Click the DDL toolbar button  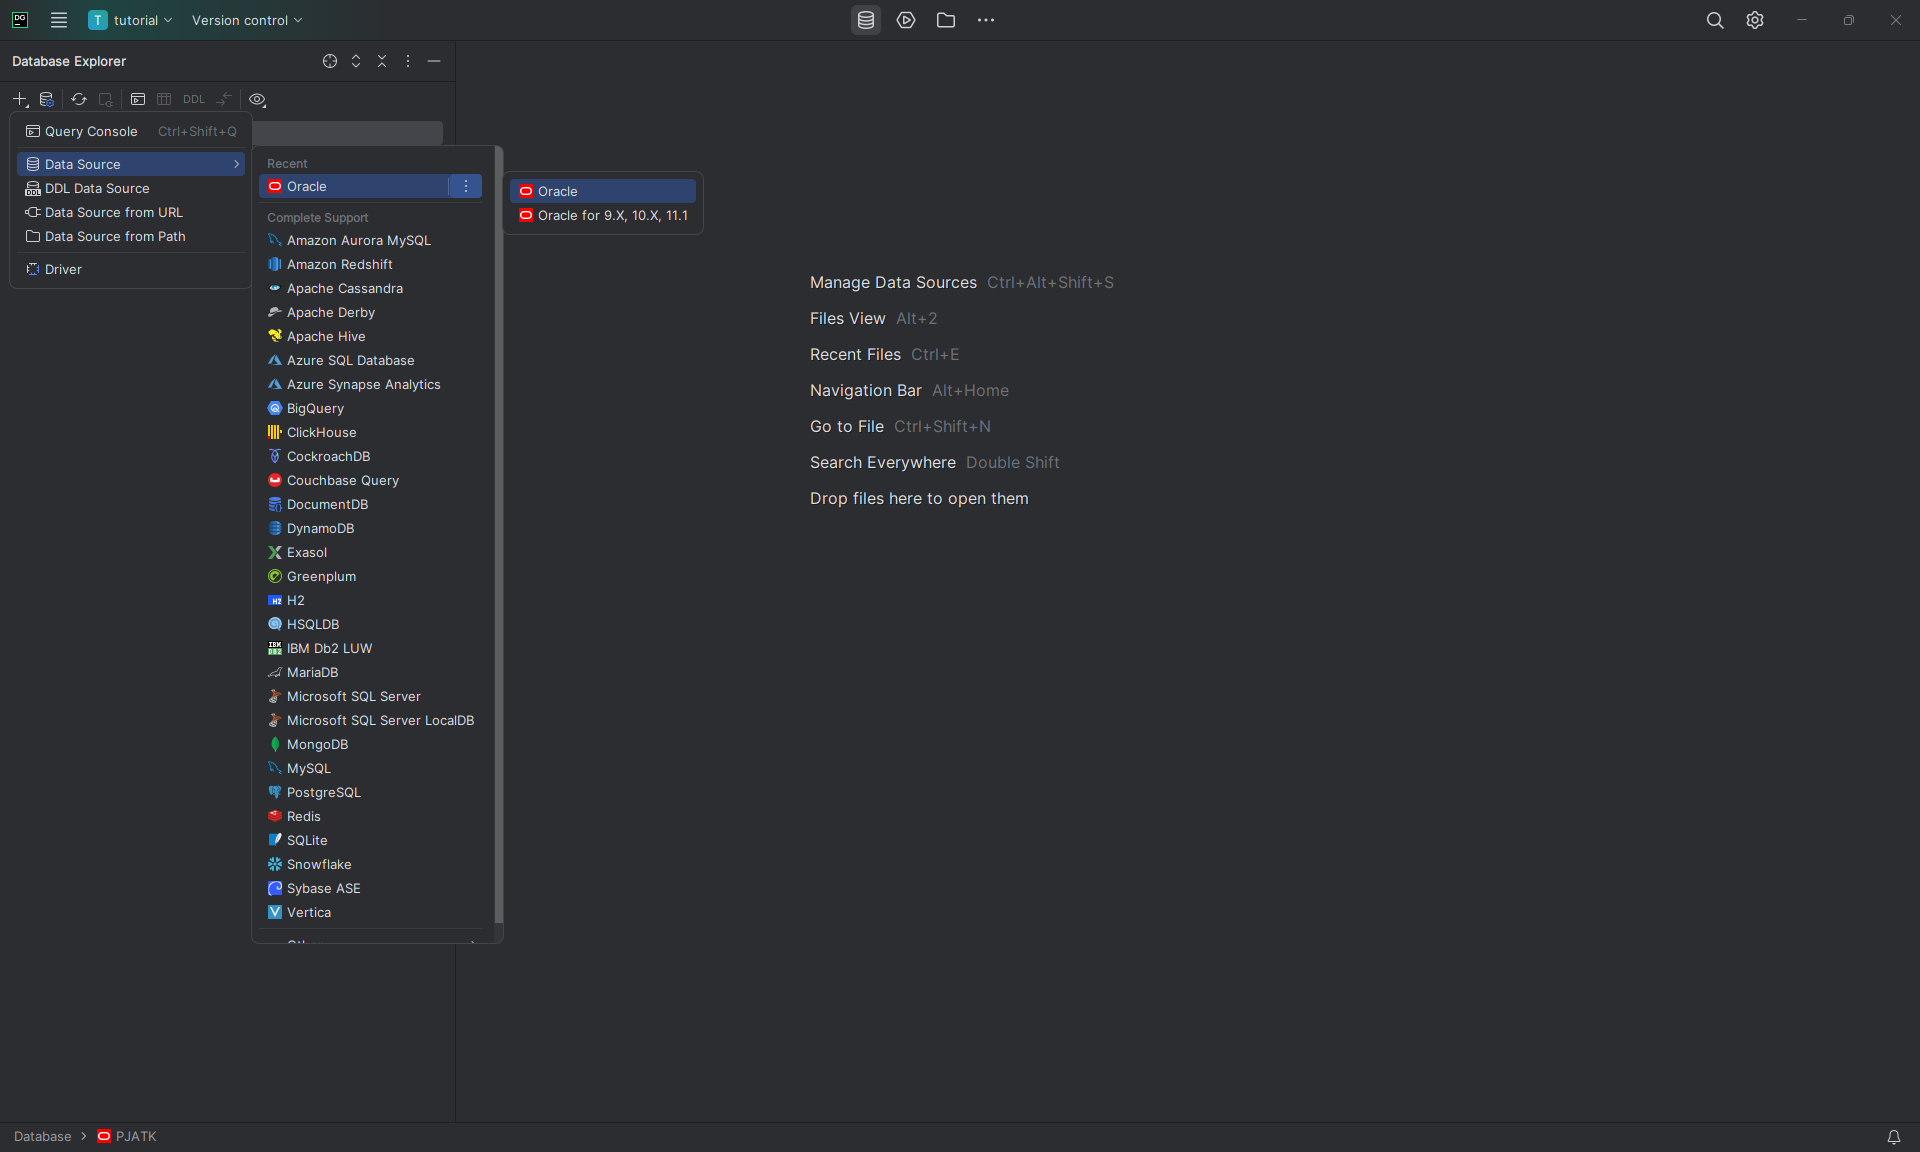194,99
